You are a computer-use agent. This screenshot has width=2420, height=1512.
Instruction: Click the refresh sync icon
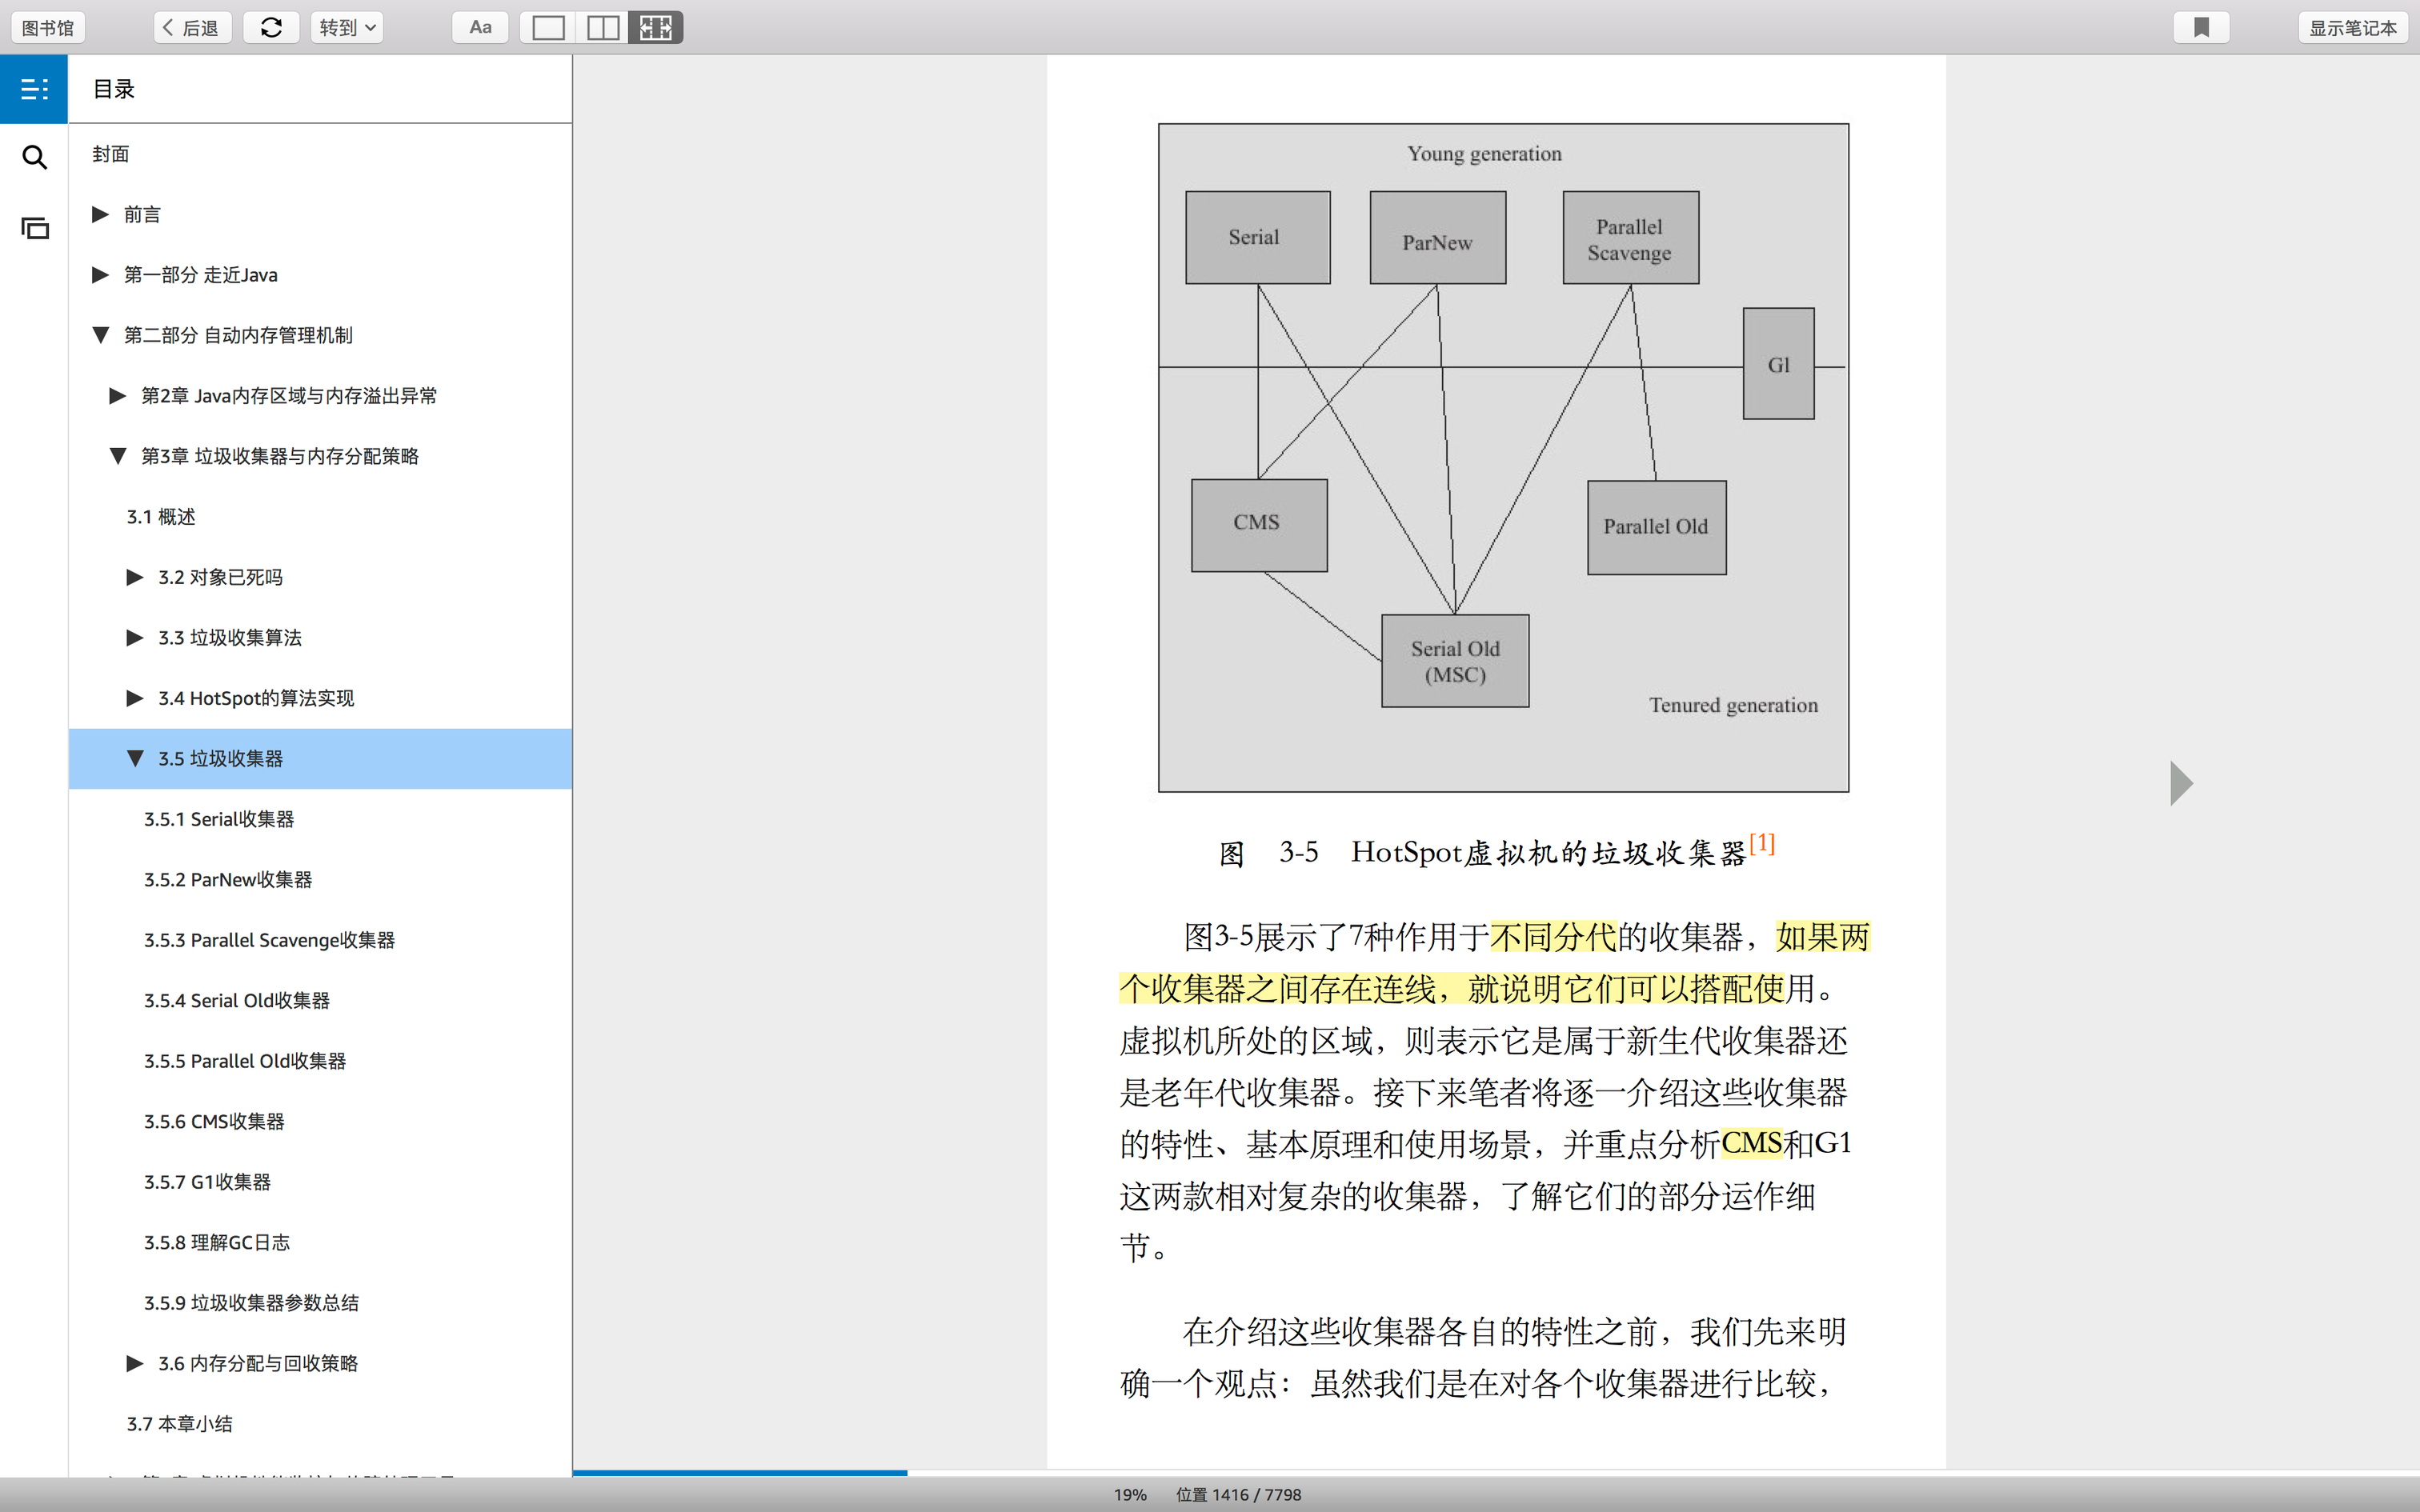click(271, 27)
